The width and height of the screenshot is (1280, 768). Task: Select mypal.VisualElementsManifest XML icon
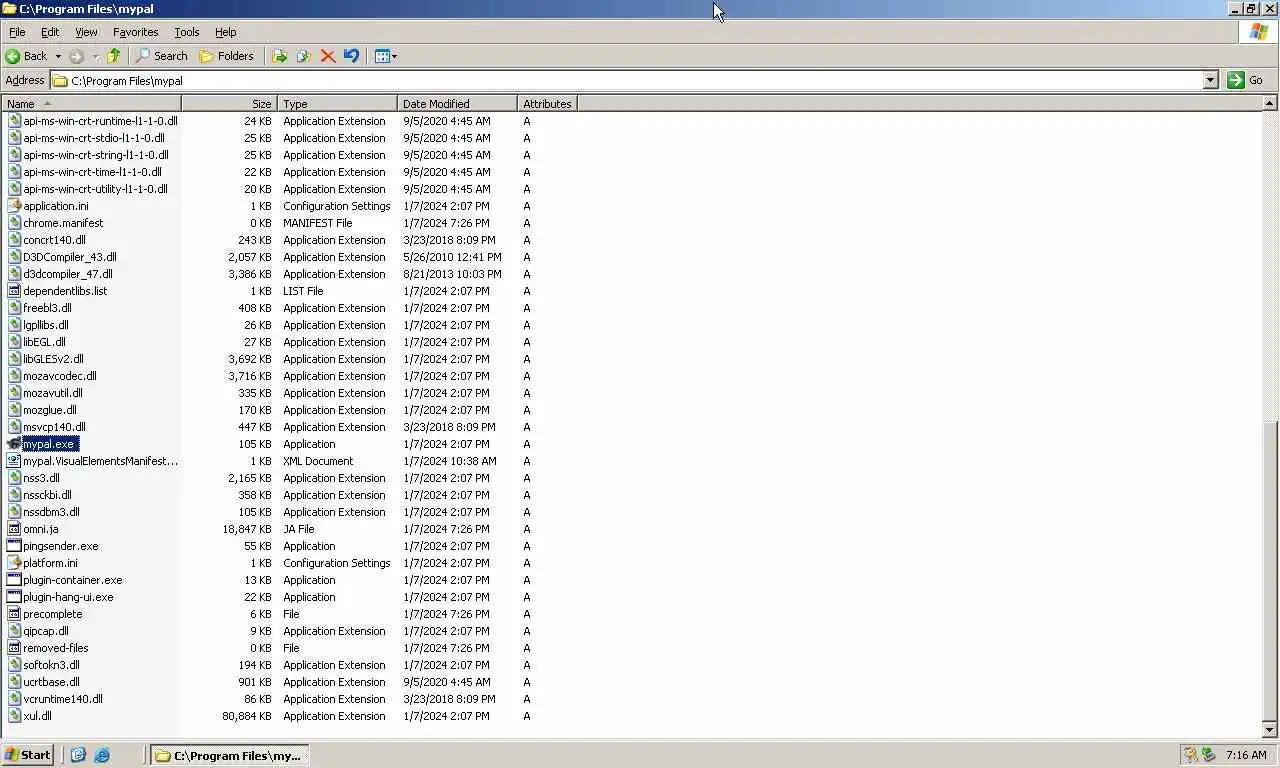pyautogui.click(x=14, y=461)
